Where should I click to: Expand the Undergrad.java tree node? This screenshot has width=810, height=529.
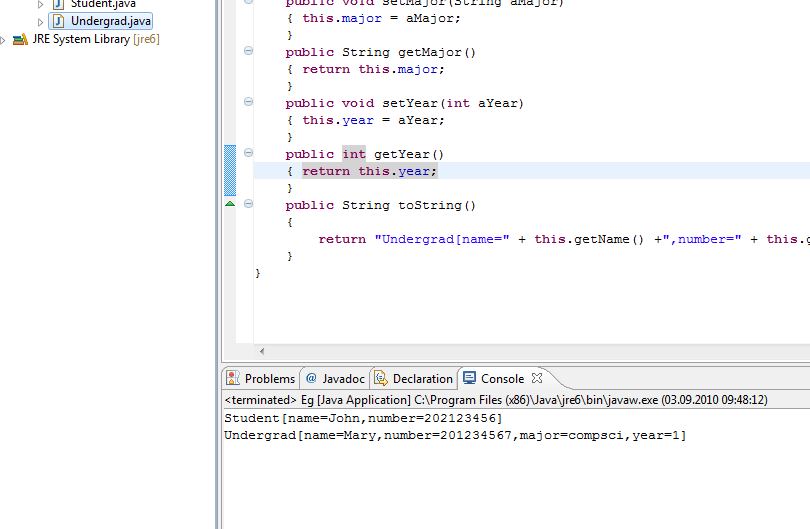tap(40, 22)
